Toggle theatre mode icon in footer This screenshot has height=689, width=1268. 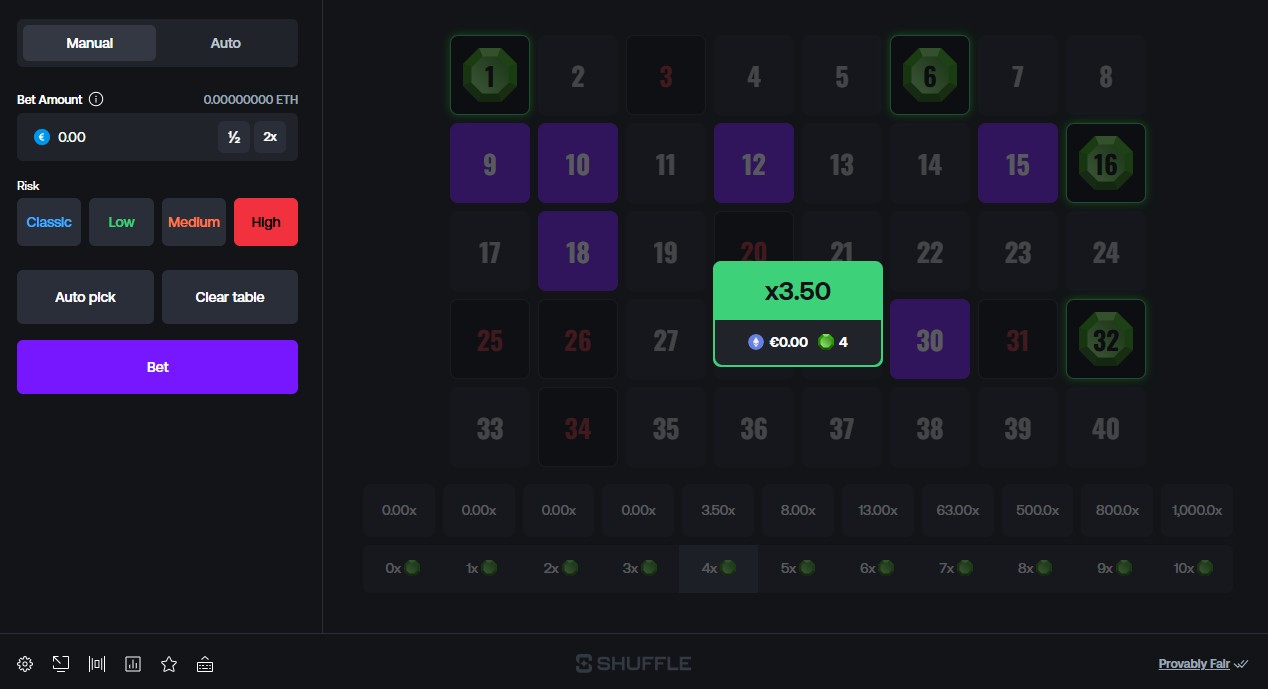[x=97, y=664]
